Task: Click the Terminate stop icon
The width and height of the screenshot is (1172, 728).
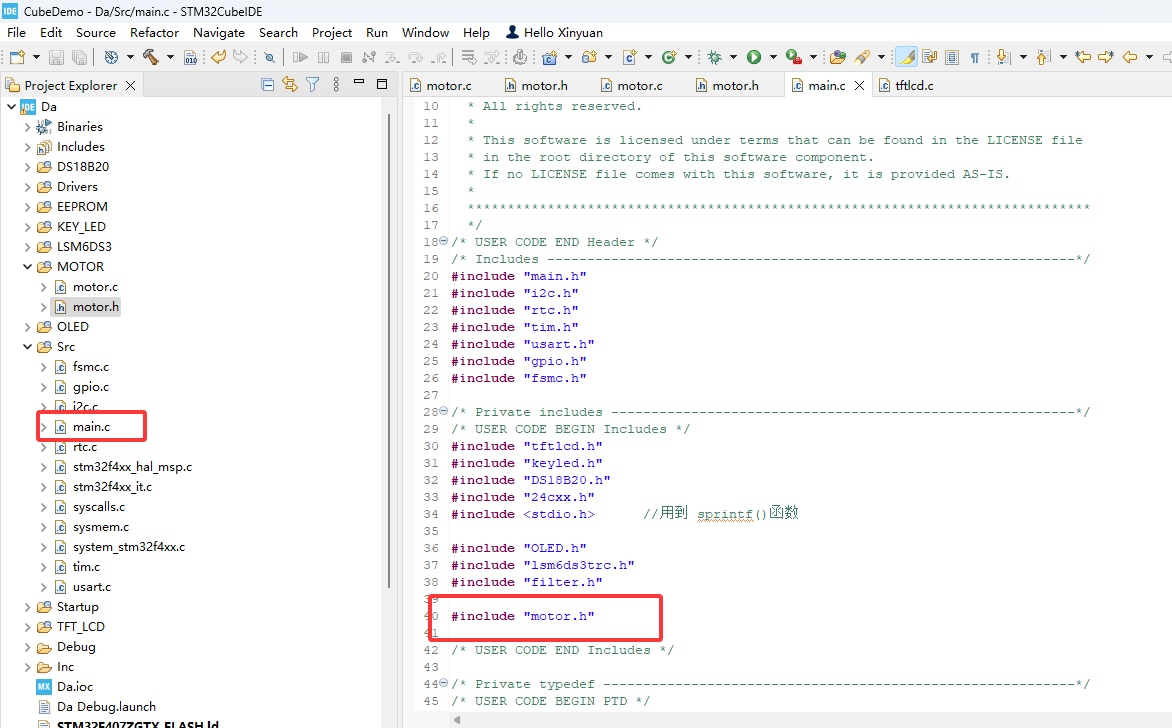Action: click(346, 57)
